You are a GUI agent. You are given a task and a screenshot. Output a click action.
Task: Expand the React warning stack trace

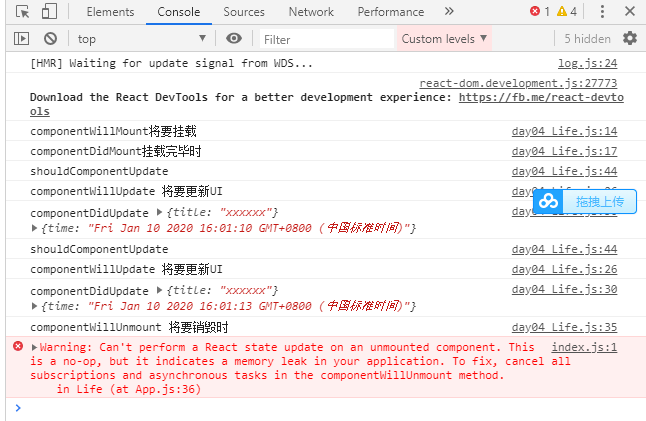point(35,347)
